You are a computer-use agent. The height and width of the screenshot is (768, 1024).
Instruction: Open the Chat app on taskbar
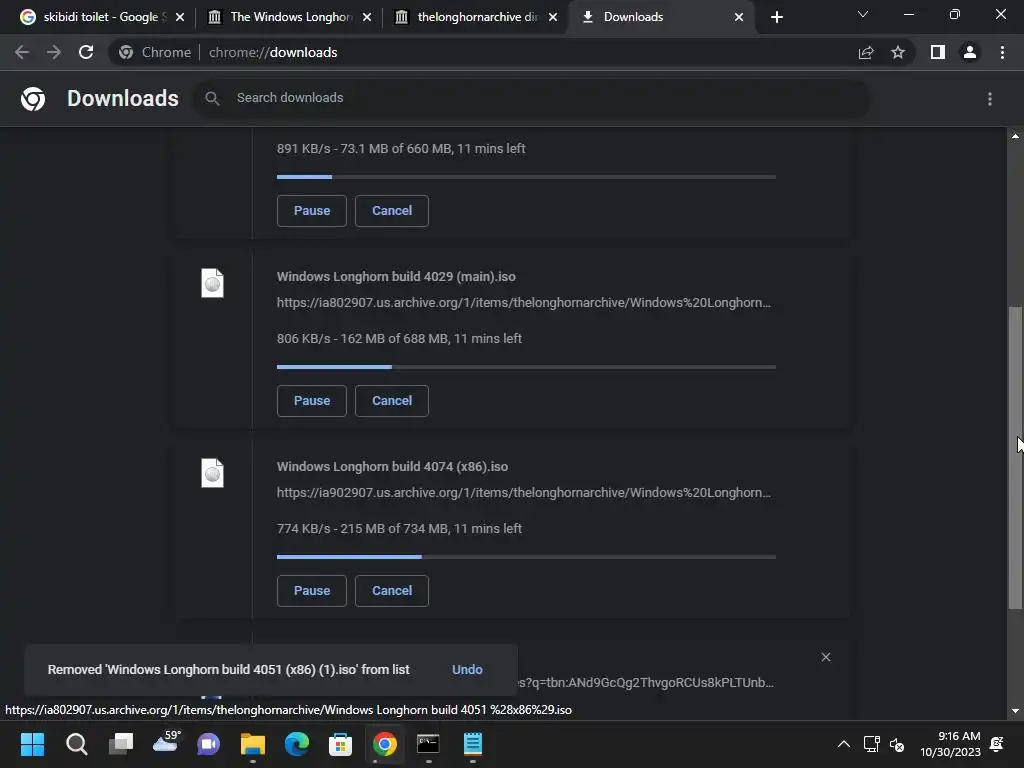coord(209,744)
